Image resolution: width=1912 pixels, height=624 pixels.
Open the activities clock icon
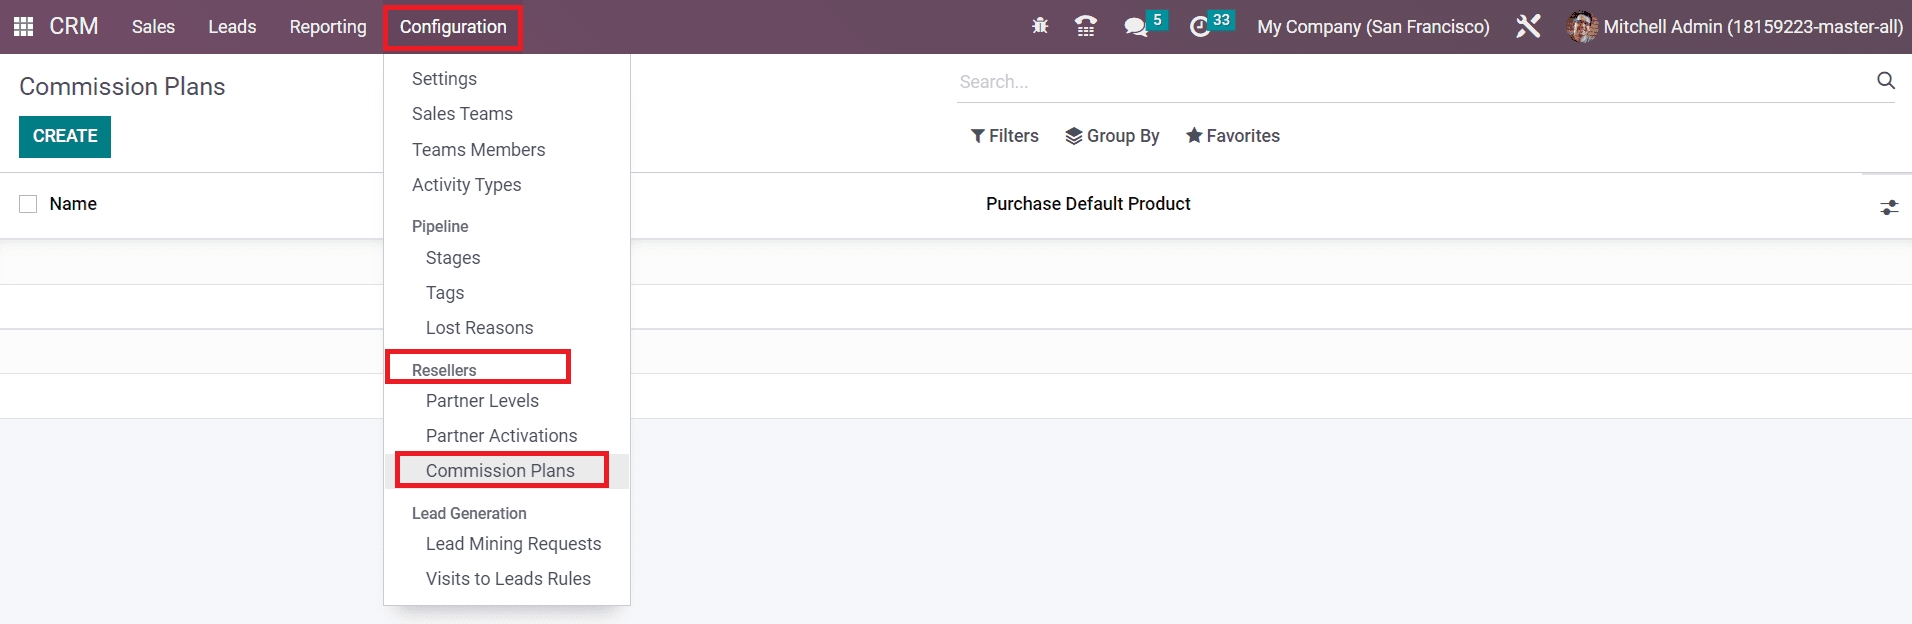1200,27
